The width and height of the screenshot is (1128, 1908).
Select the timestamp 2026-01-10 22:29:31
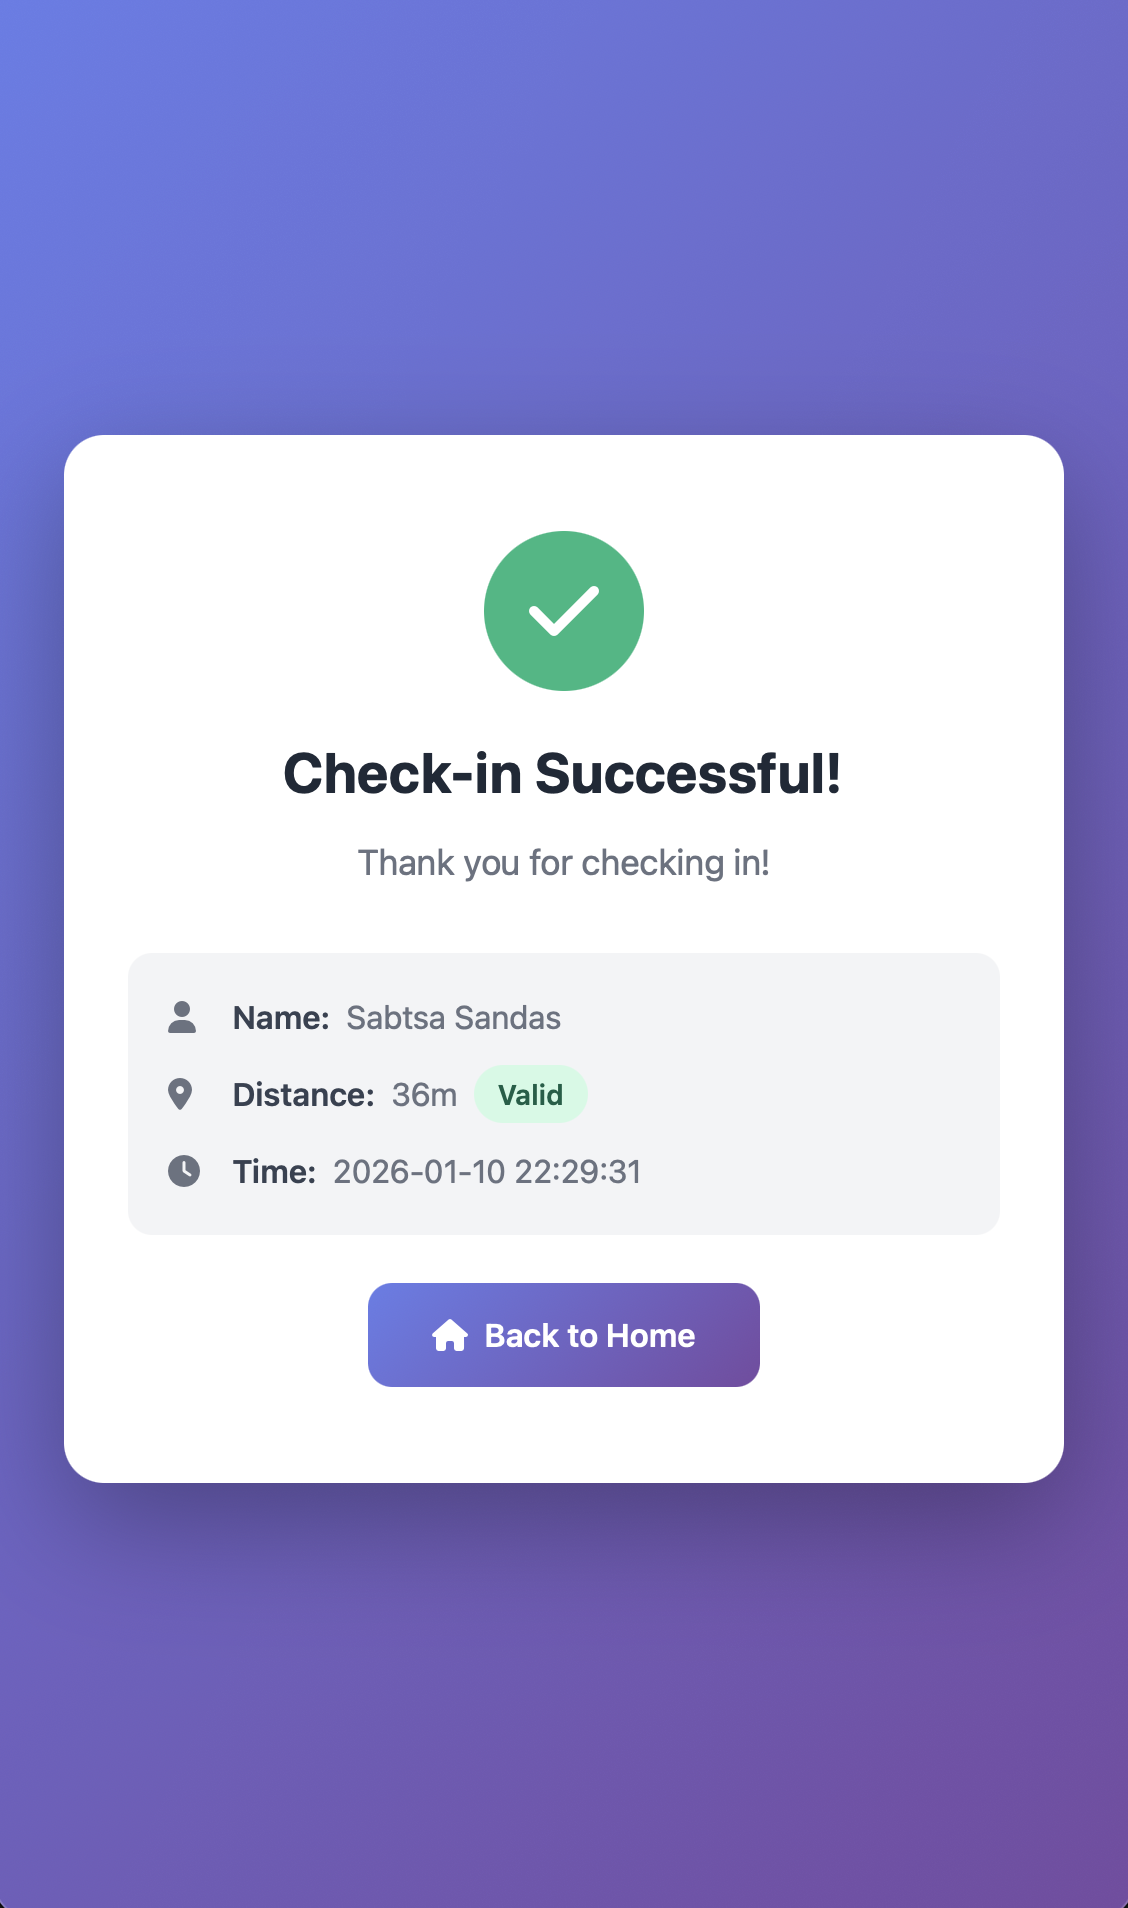point(488,1171)
